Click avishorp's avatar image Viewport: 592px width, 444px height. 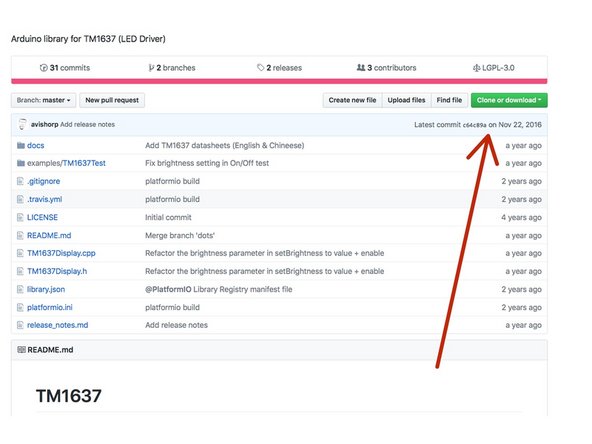pyautogui.click(x=22, y=124)
